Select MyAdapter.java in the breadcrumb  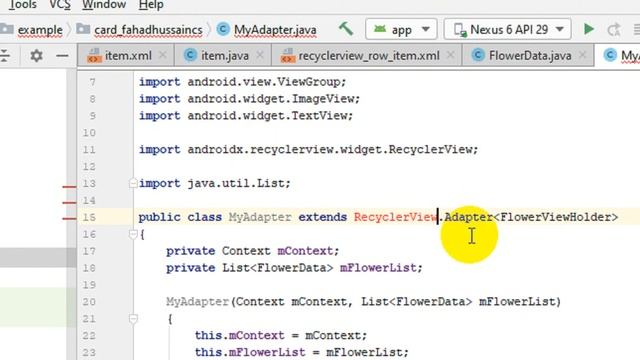275,30
